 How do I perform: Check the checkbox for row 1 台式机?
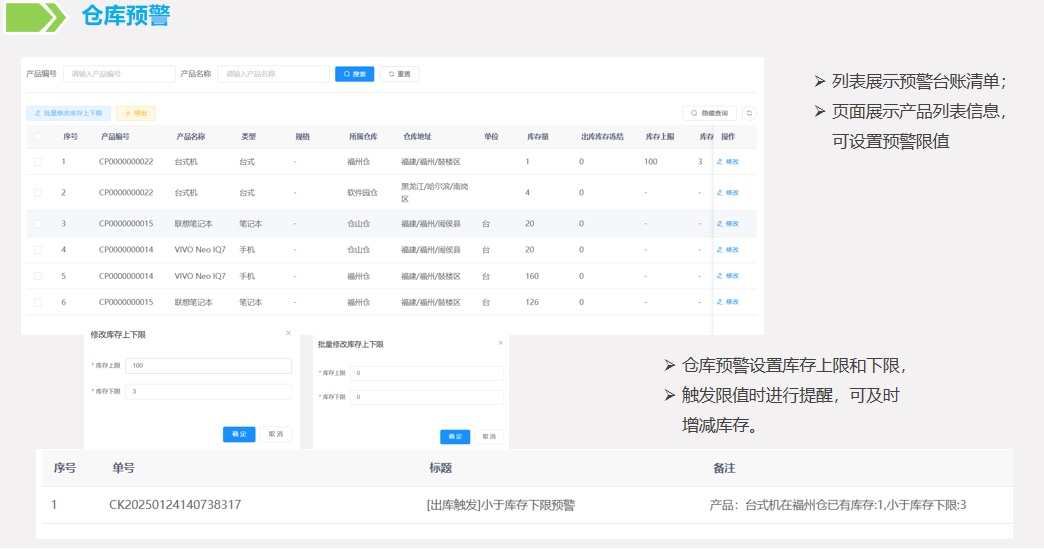point(38,162)
